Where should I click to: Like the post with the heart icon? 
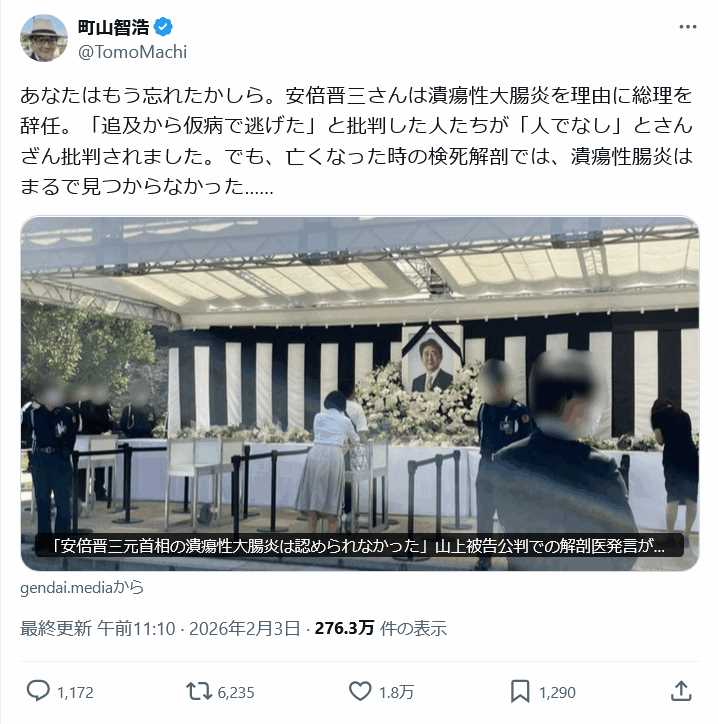pyautogui.click(x=360, y=691)
